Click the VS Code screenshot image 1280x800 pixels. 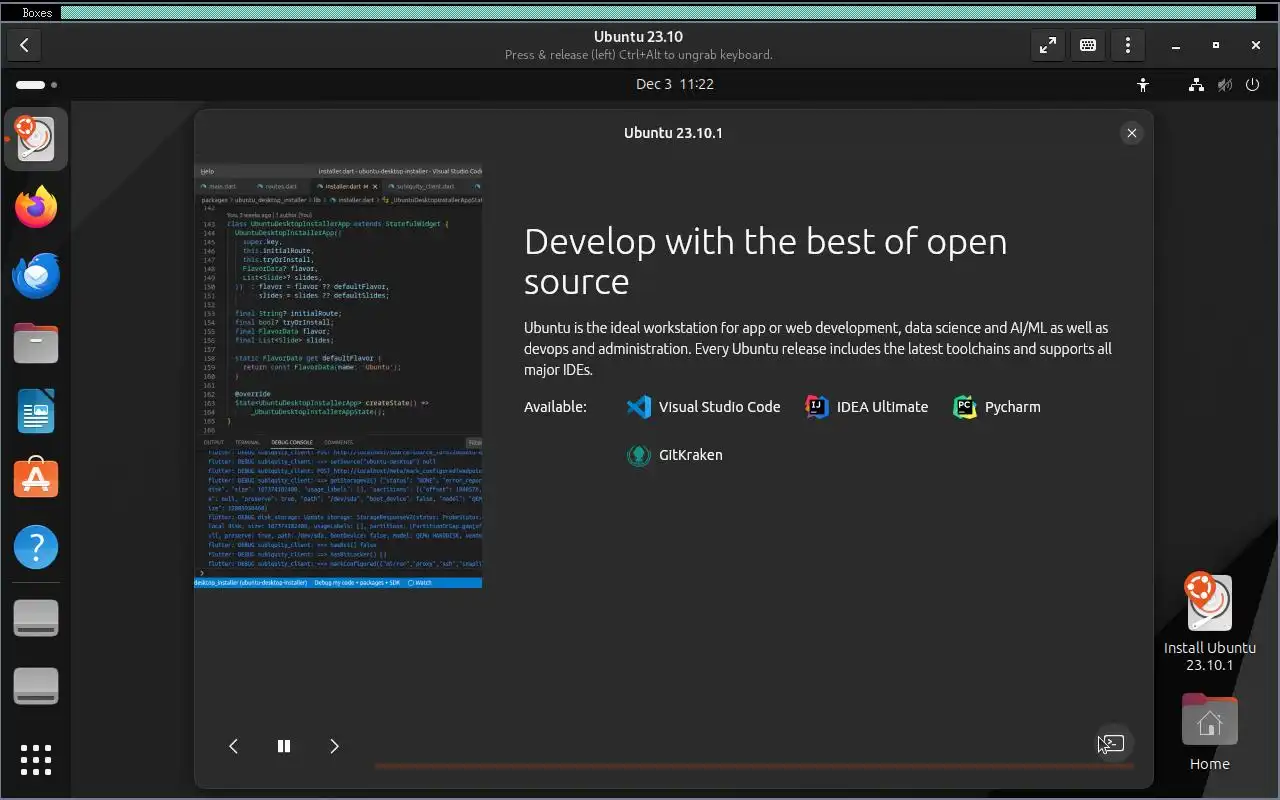[x=338, y=376]
